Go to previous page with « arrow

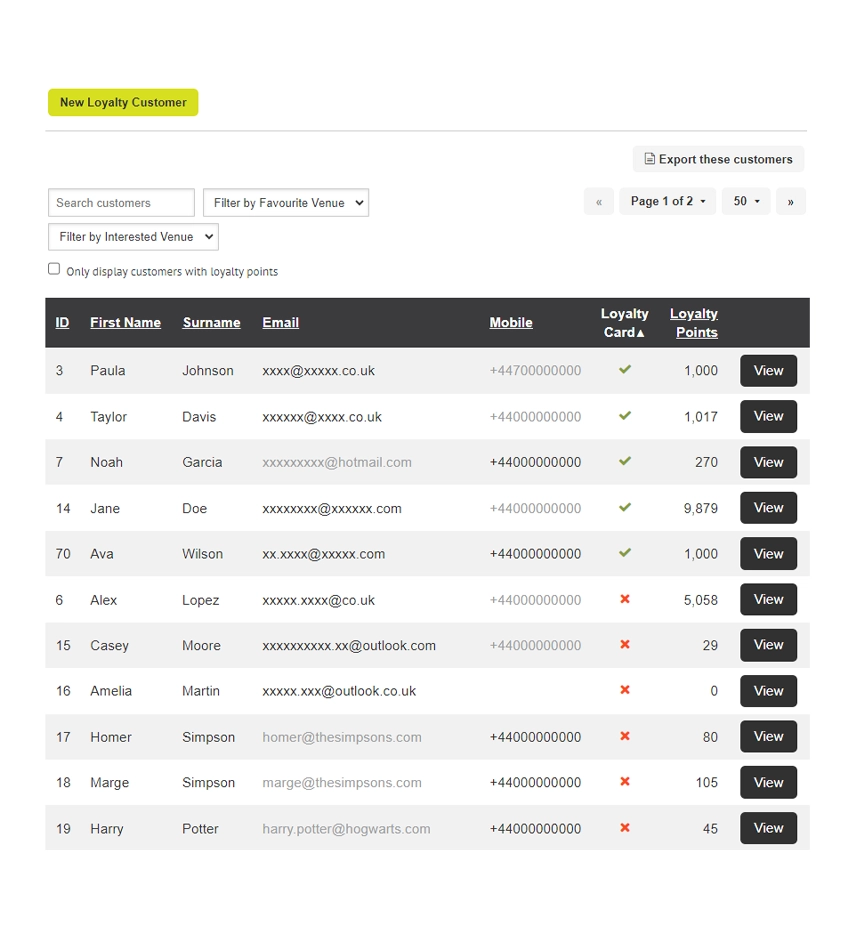tap(599, 201)
